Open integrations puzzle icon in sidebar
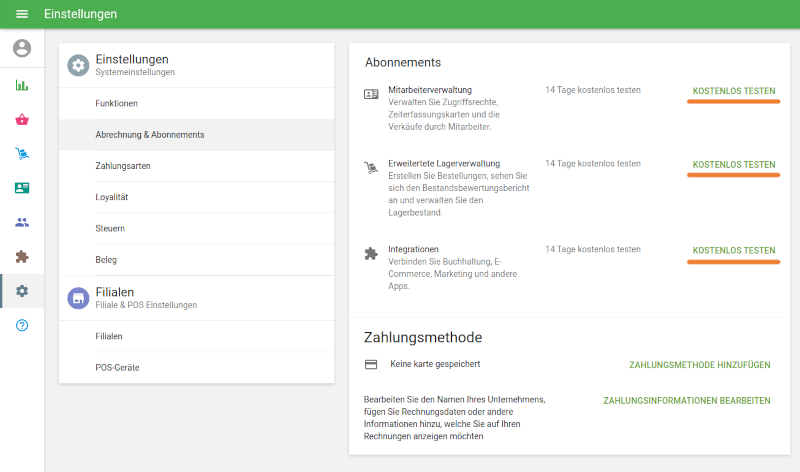The height and width of the screenshot is (472, 800). (22, 257)
